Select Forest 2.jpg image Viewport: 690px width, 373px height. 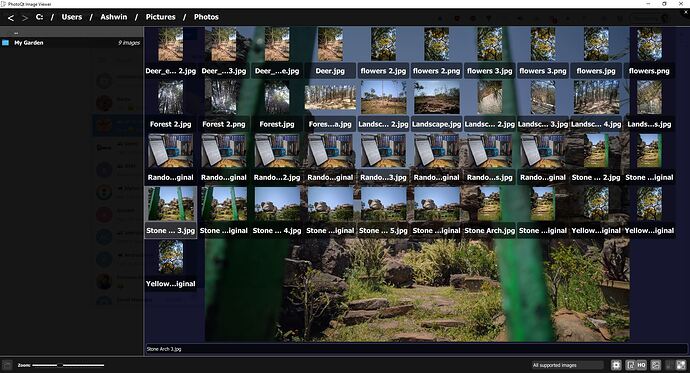pyautogui.click(x=171, y=105)
